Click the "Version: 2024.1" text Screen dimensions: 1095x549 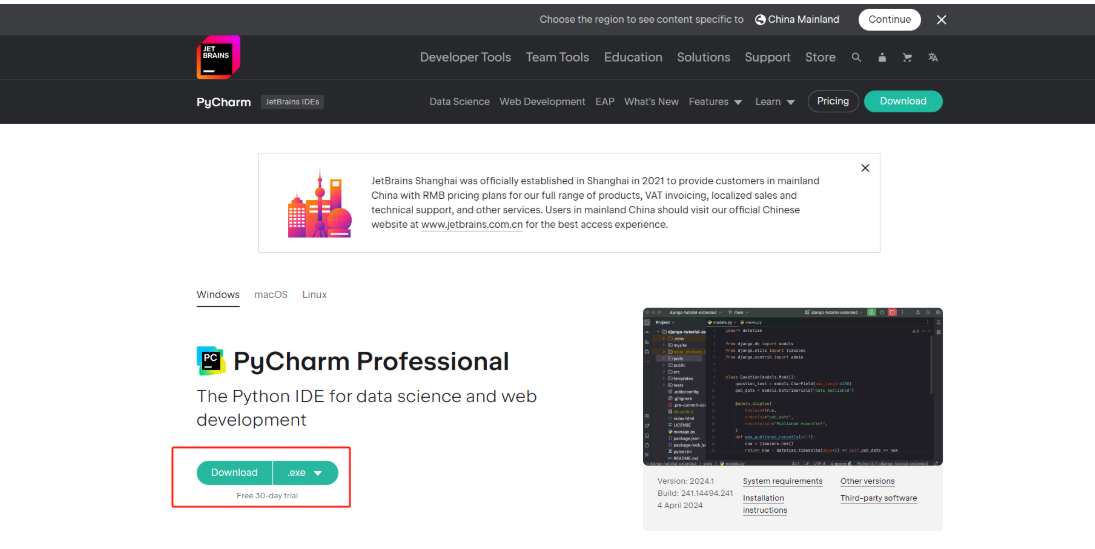click(x=686, y=481)
